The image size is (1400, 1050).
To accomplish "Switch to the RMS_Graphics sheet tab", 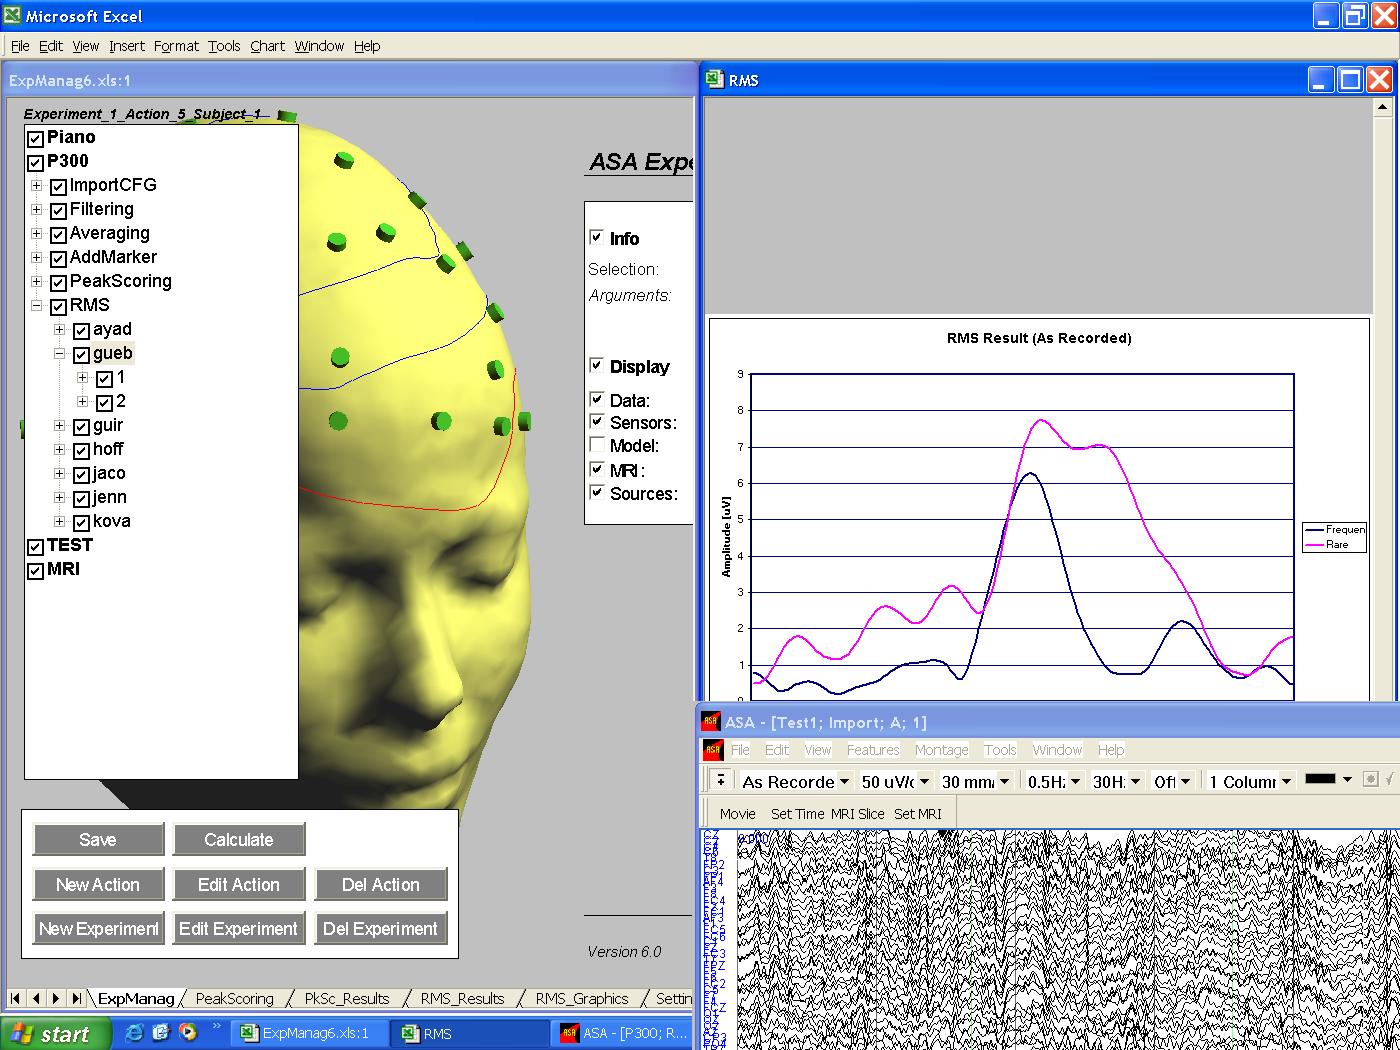I will tap(581, 998).
